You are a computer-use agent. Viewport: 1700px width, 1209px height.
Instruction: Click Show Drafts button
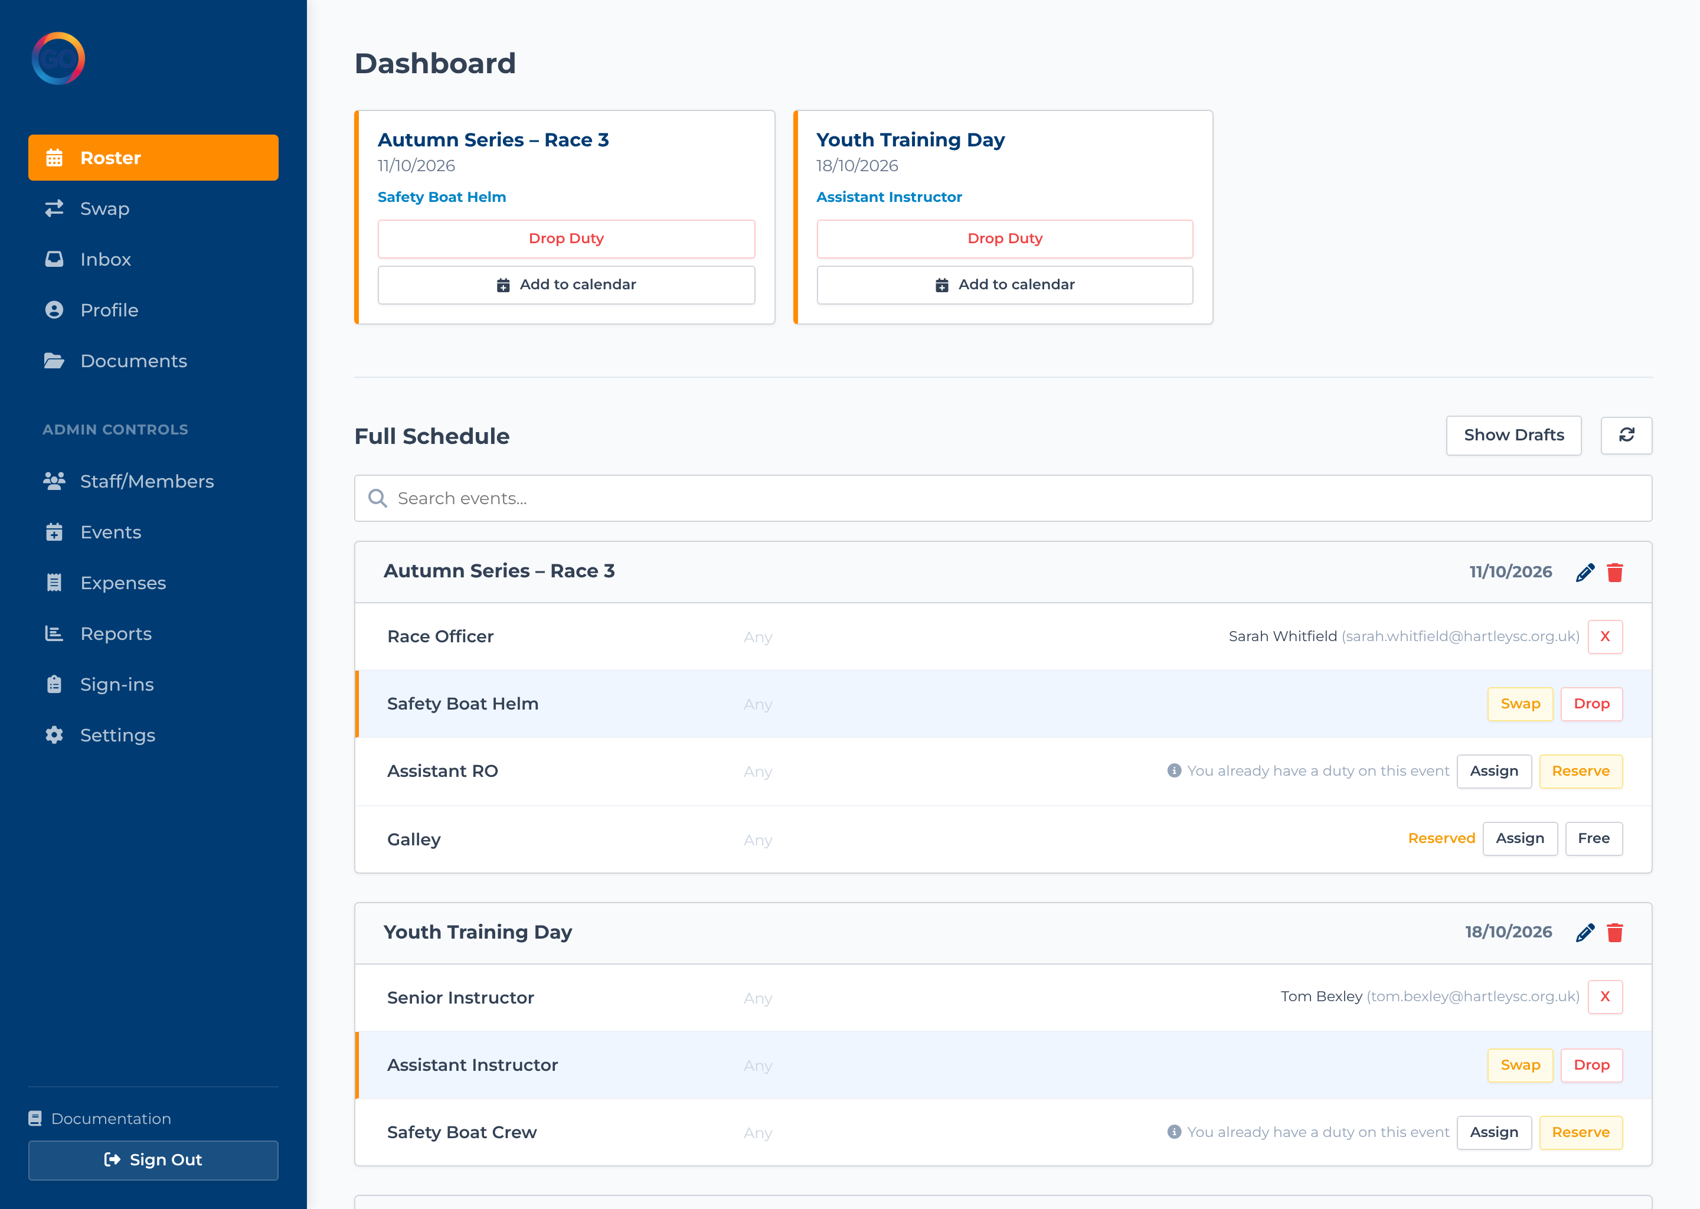[1514, 436]
